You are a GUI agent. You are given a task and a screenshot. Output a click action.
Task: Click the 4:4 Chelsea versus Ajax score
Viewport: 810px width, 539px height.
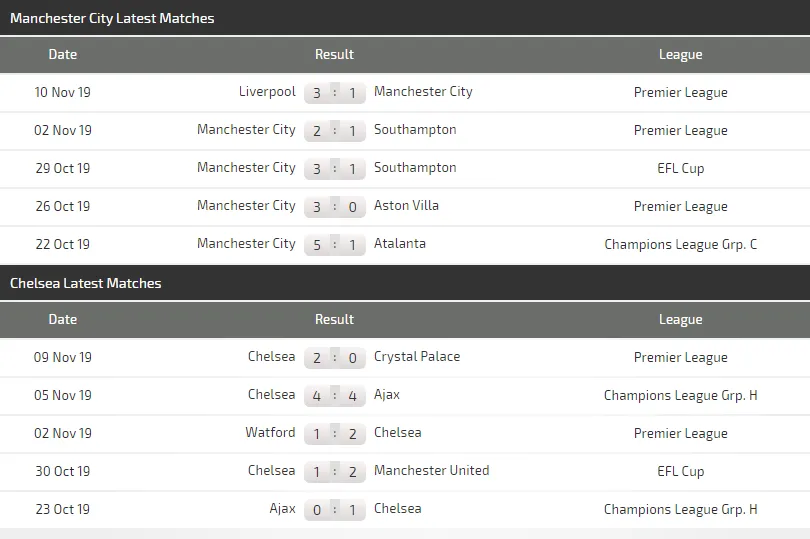point(335,396)
